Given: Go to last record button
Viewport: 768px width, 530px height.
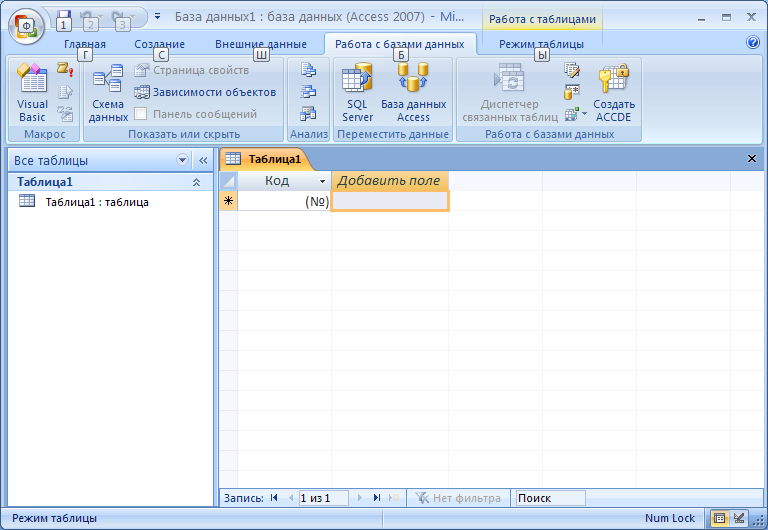Looking at the screenshot, I should [x=376, y=498].
